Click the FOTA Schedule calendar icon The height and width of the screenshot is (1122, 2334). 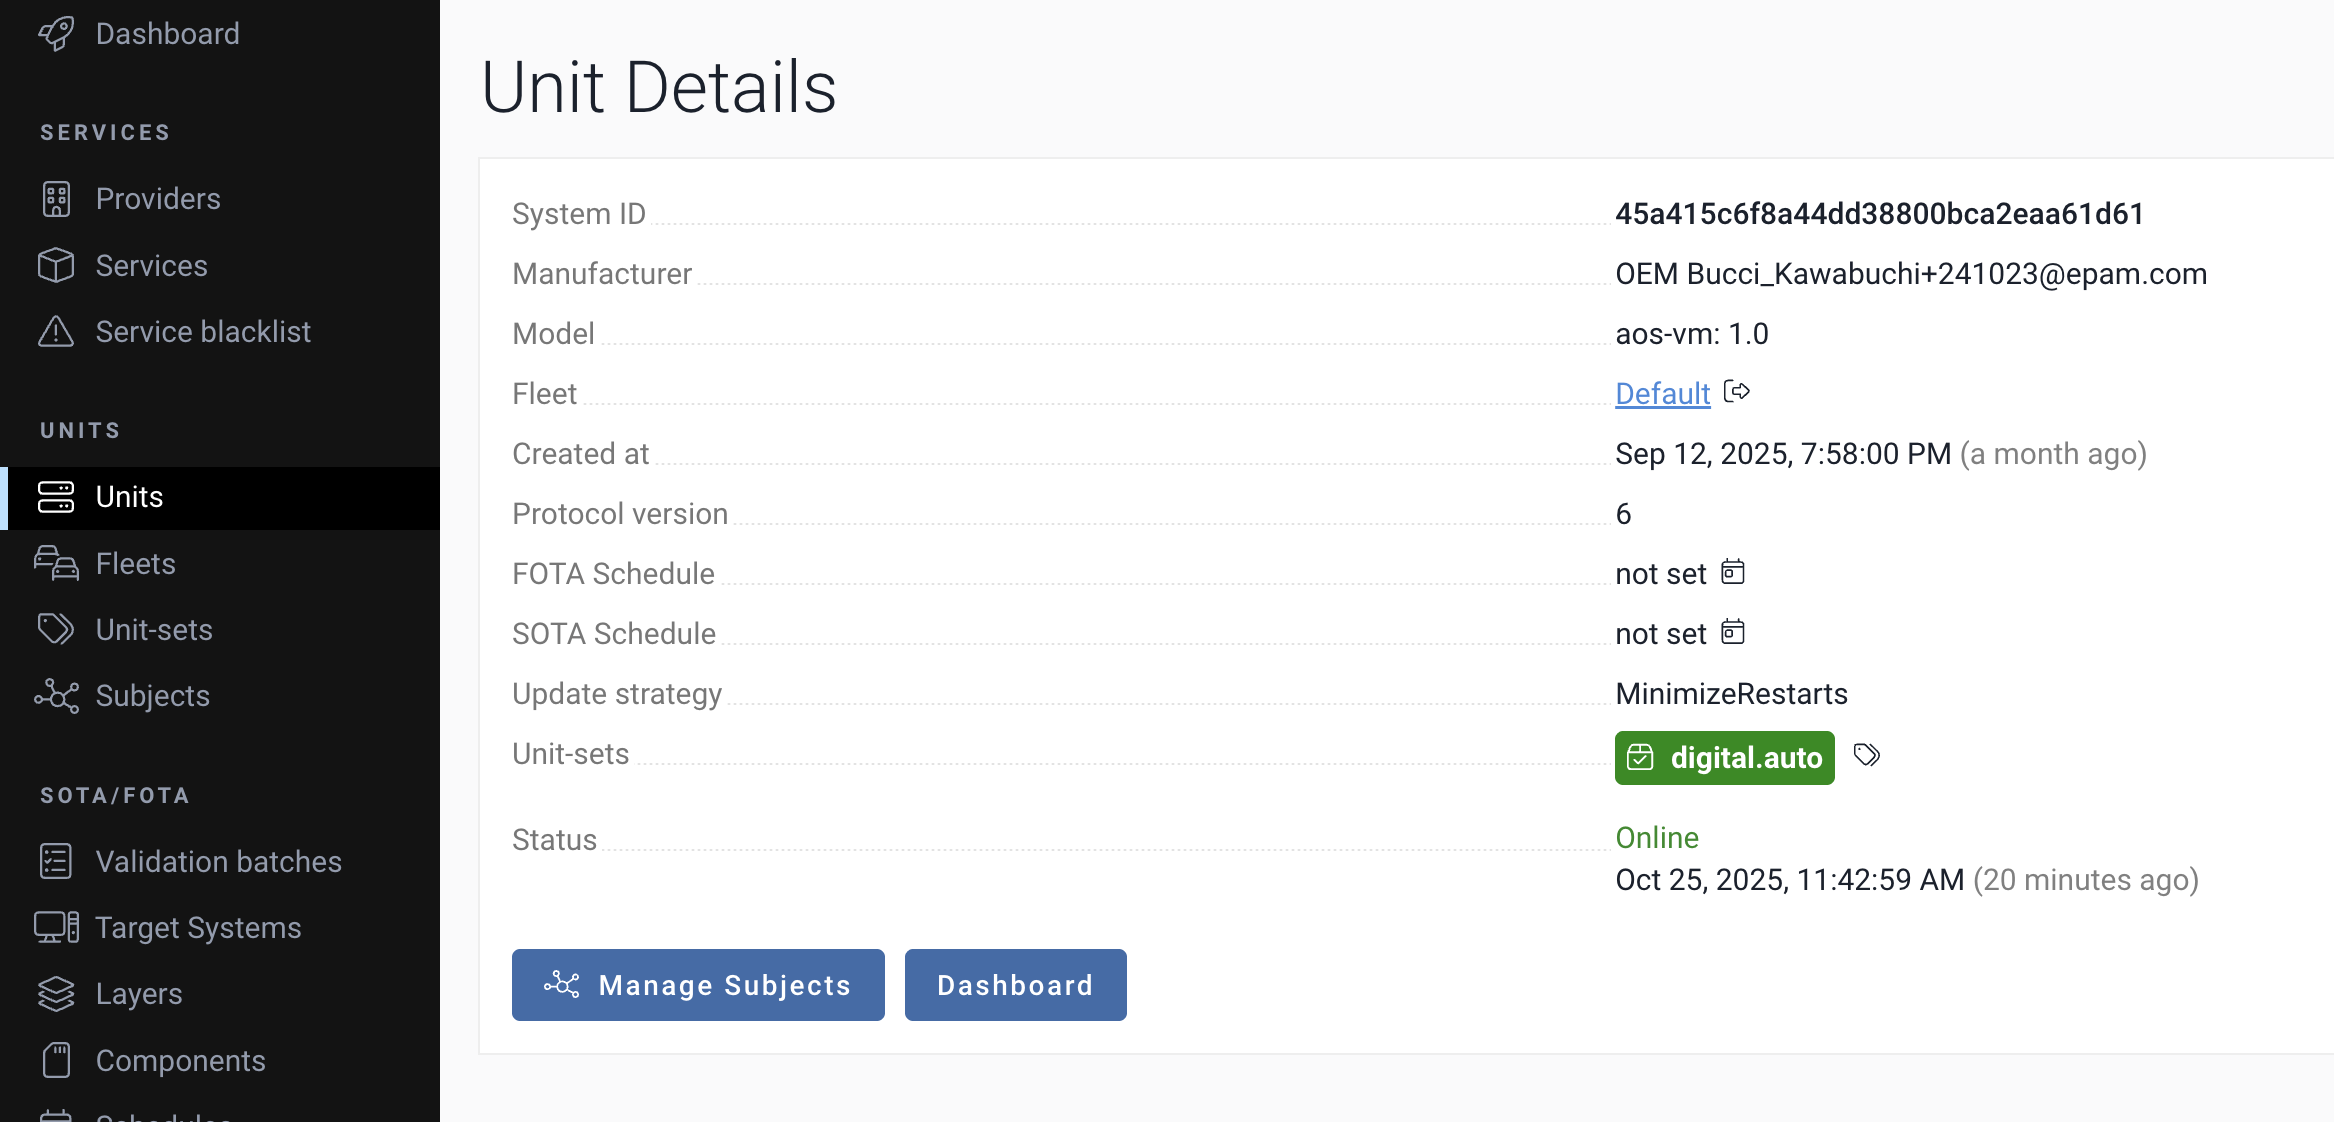coord(1732,572)
